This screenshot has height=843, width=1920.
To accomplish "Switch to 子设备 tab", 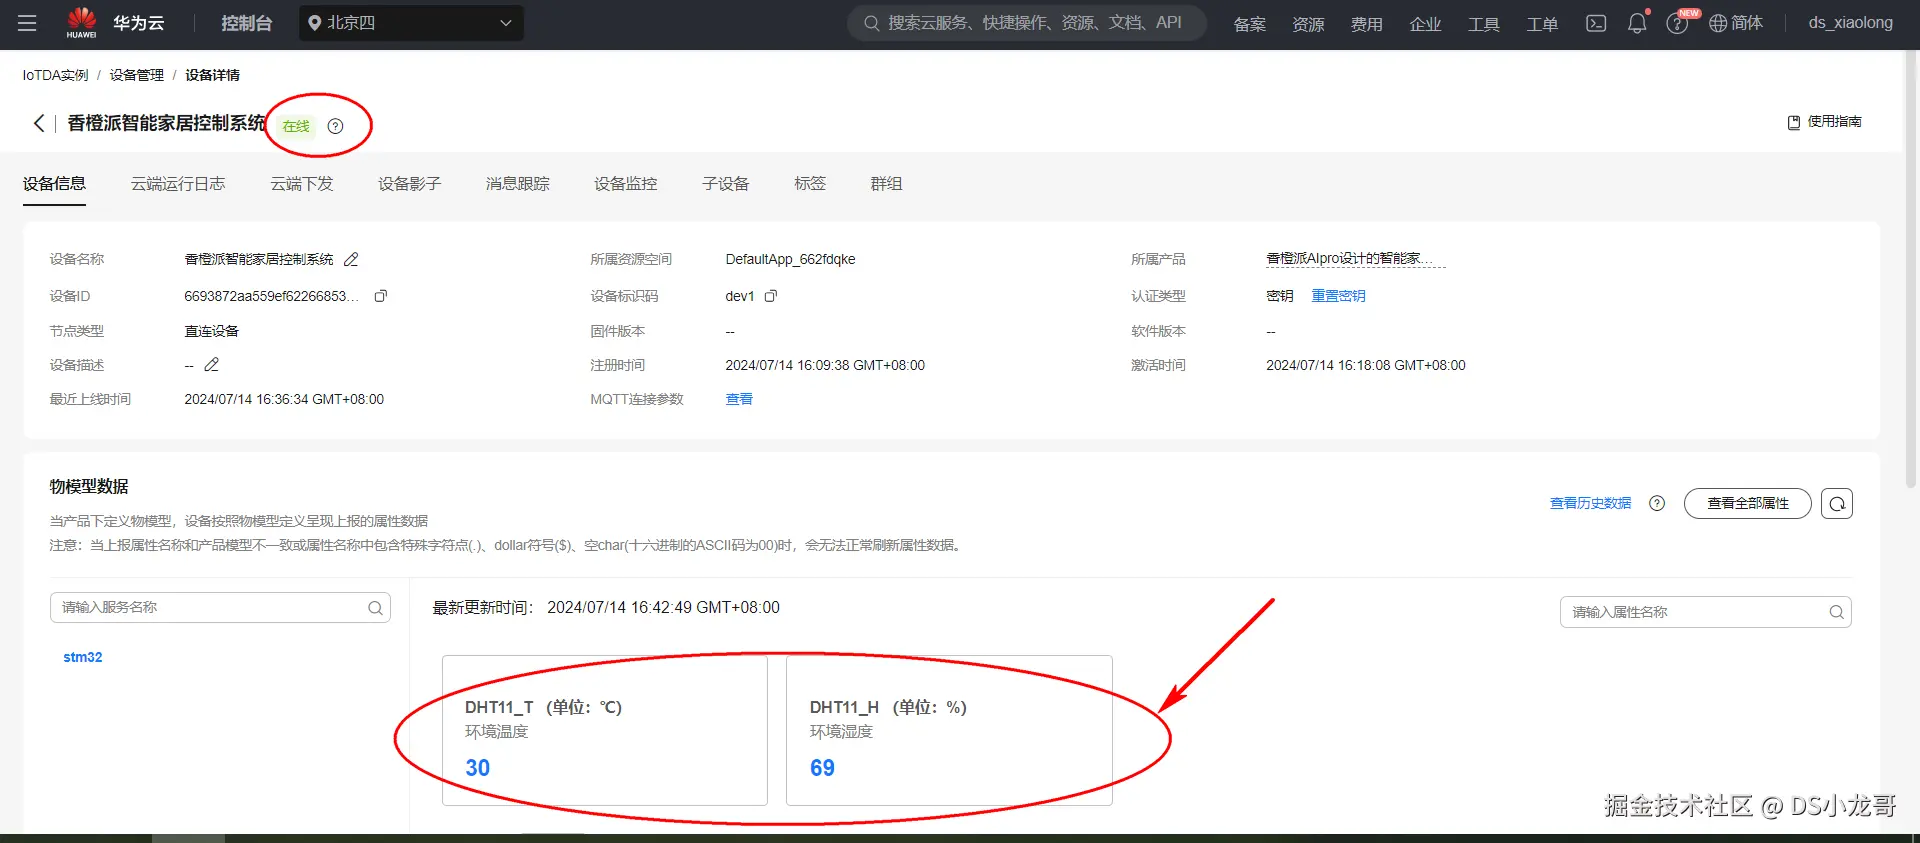I will click(x=725, y=184).
